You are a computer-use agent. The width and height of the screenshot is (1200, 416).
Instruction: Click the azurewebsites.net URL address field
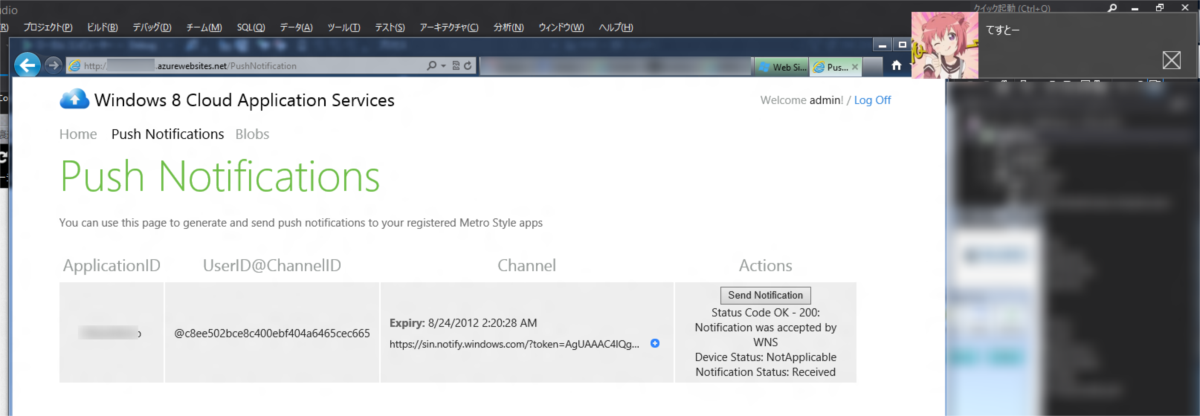[x=250, y=66]
